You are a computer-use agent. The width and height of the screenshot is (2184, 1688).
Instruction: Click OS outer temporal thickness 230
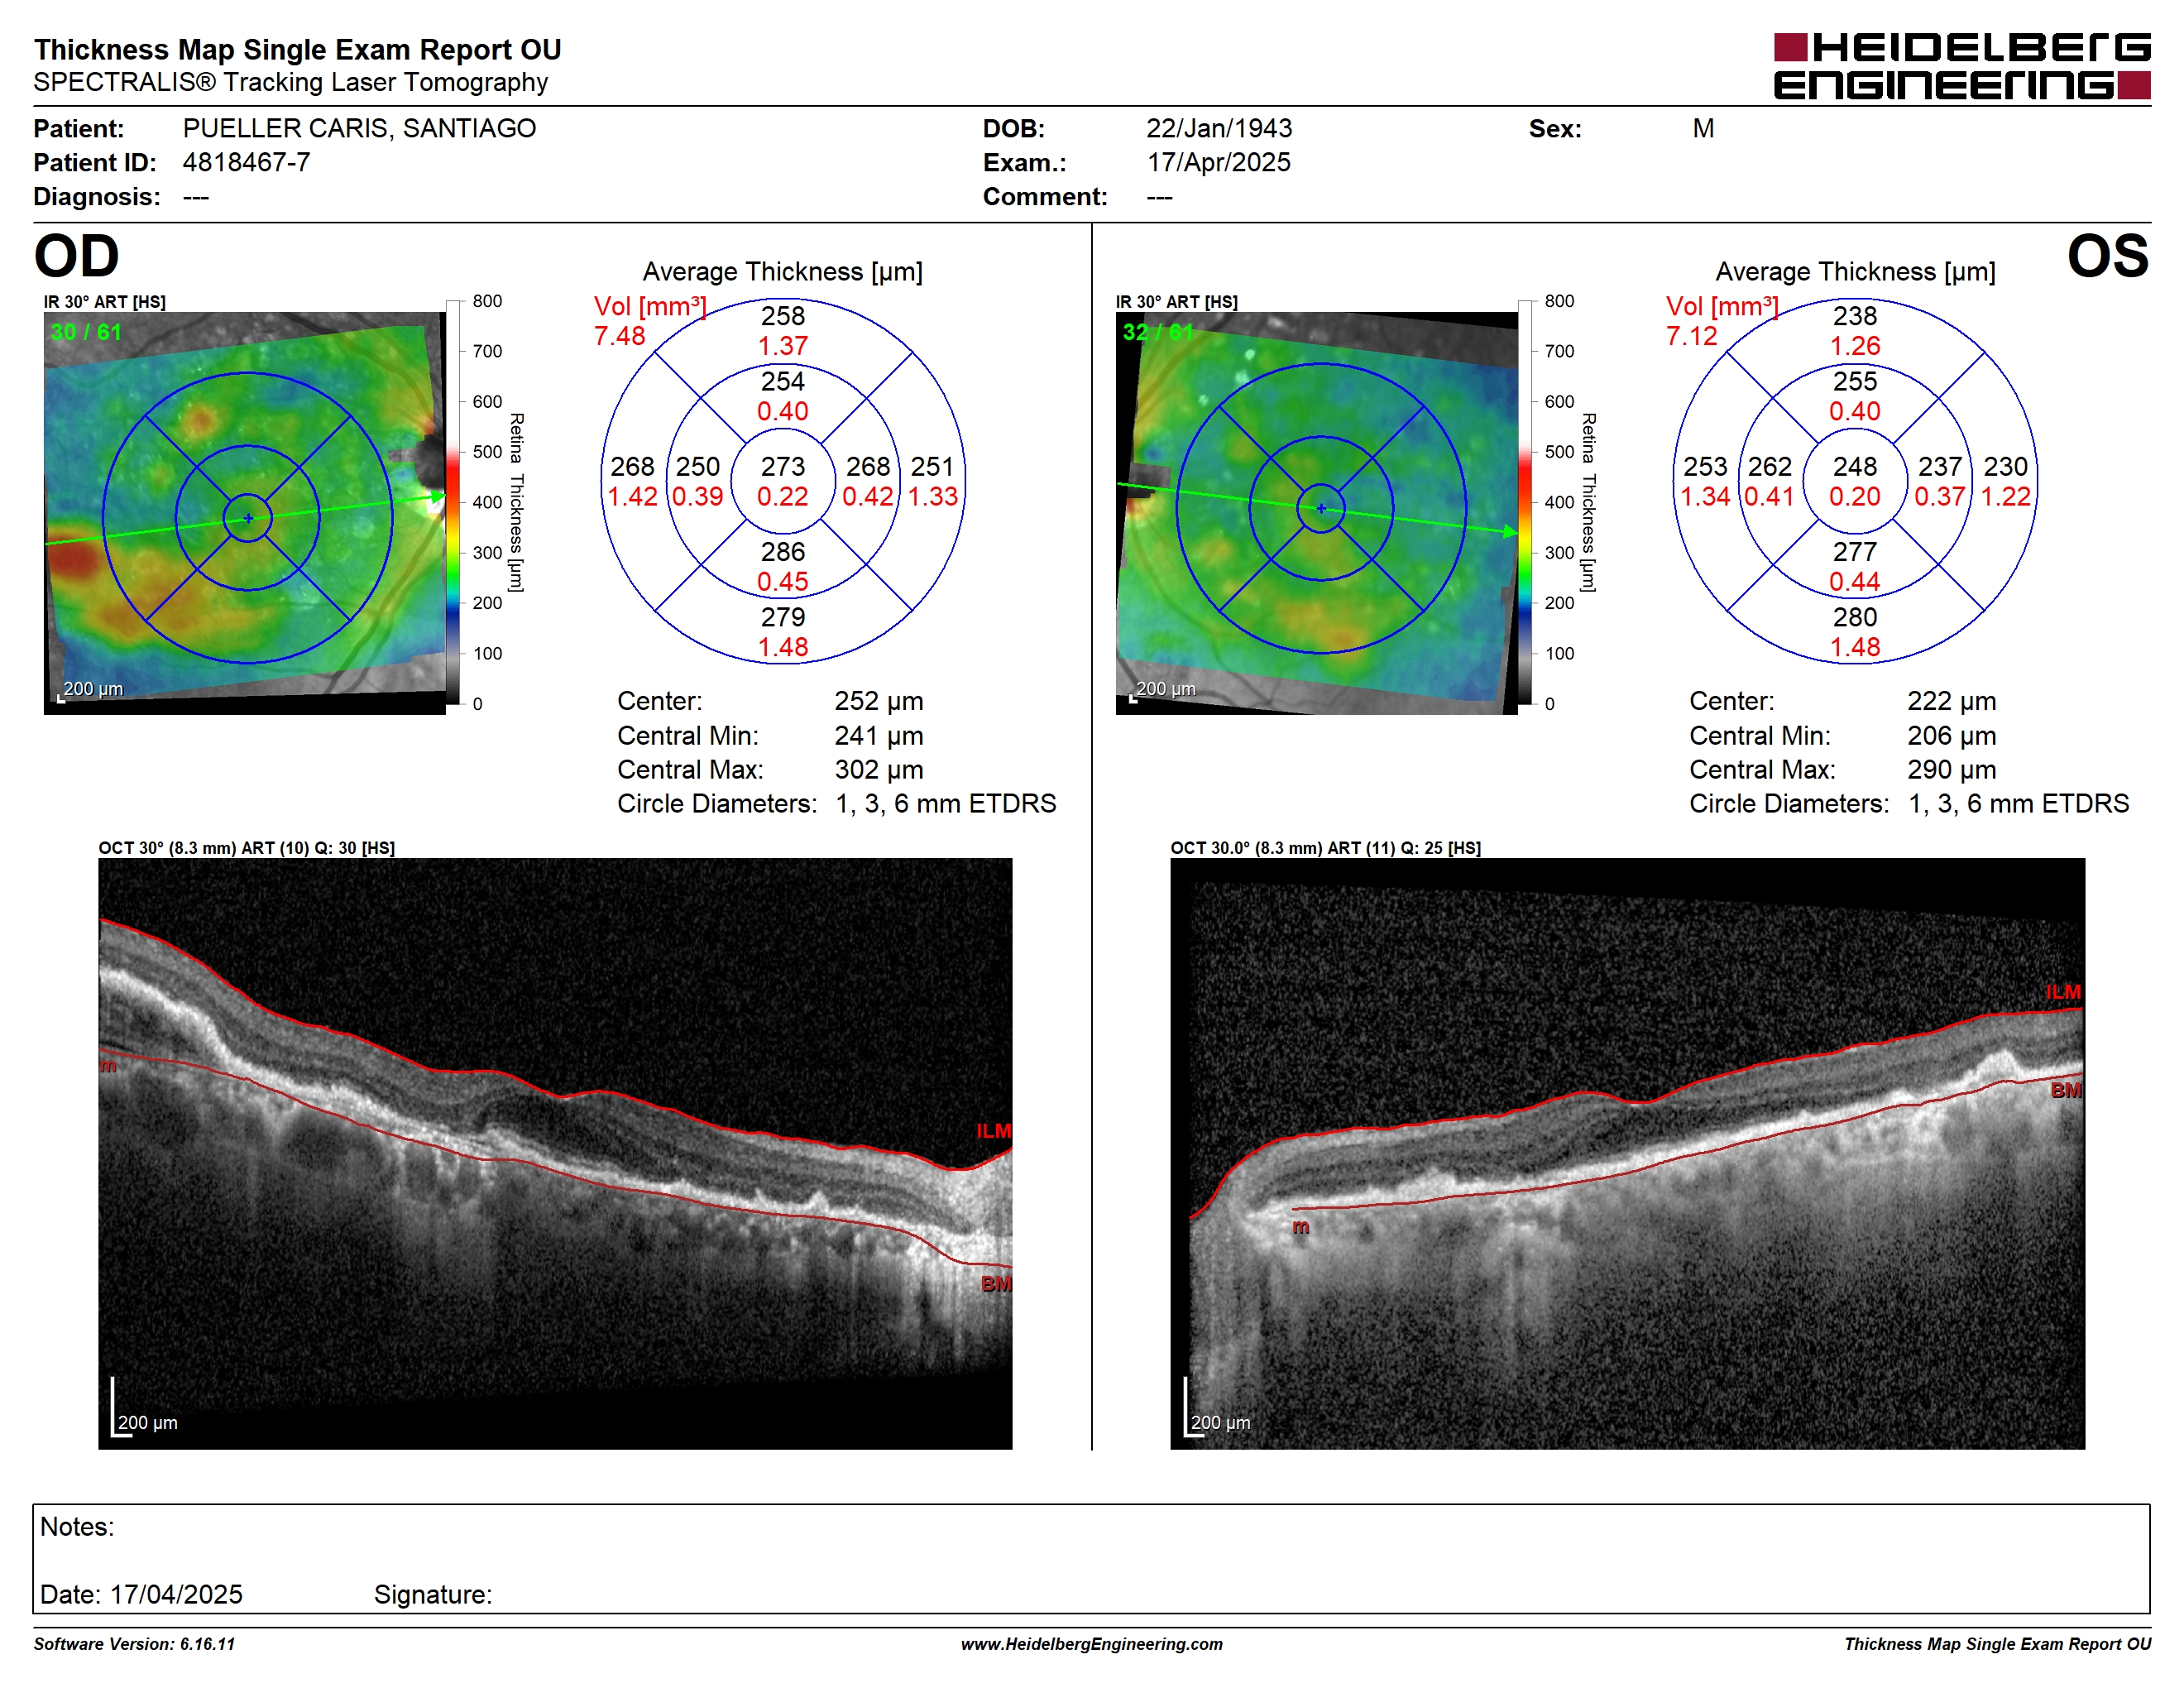[x=2005, y=467]
